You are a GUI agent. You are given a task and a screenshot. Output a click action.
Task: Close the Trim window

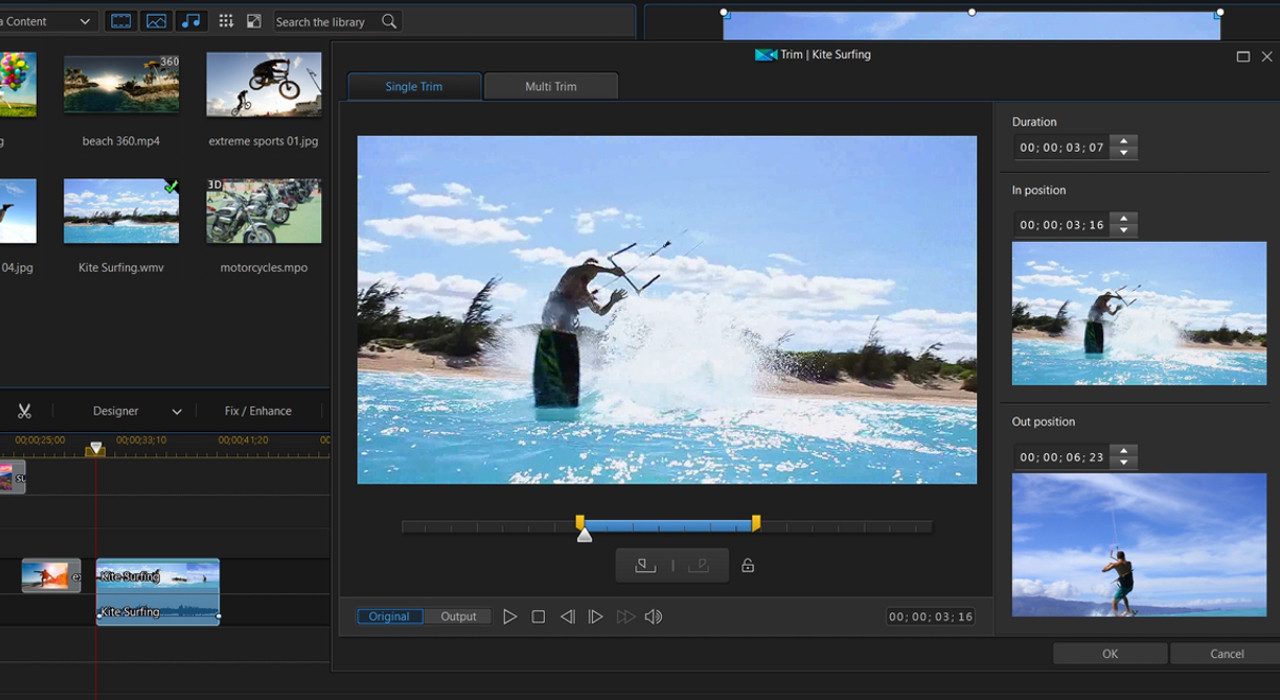(x=1267, y=57)
